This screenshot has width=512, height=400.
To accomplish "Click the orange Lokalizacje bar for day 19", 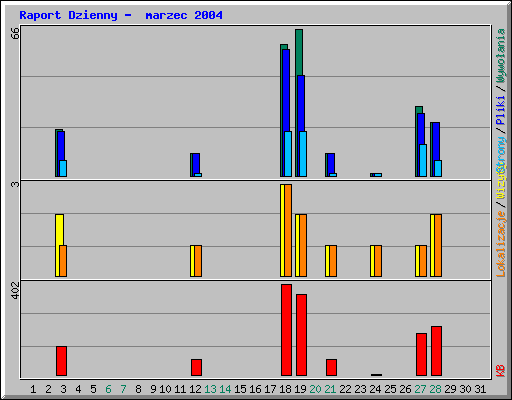I will (x=303, y=245).
